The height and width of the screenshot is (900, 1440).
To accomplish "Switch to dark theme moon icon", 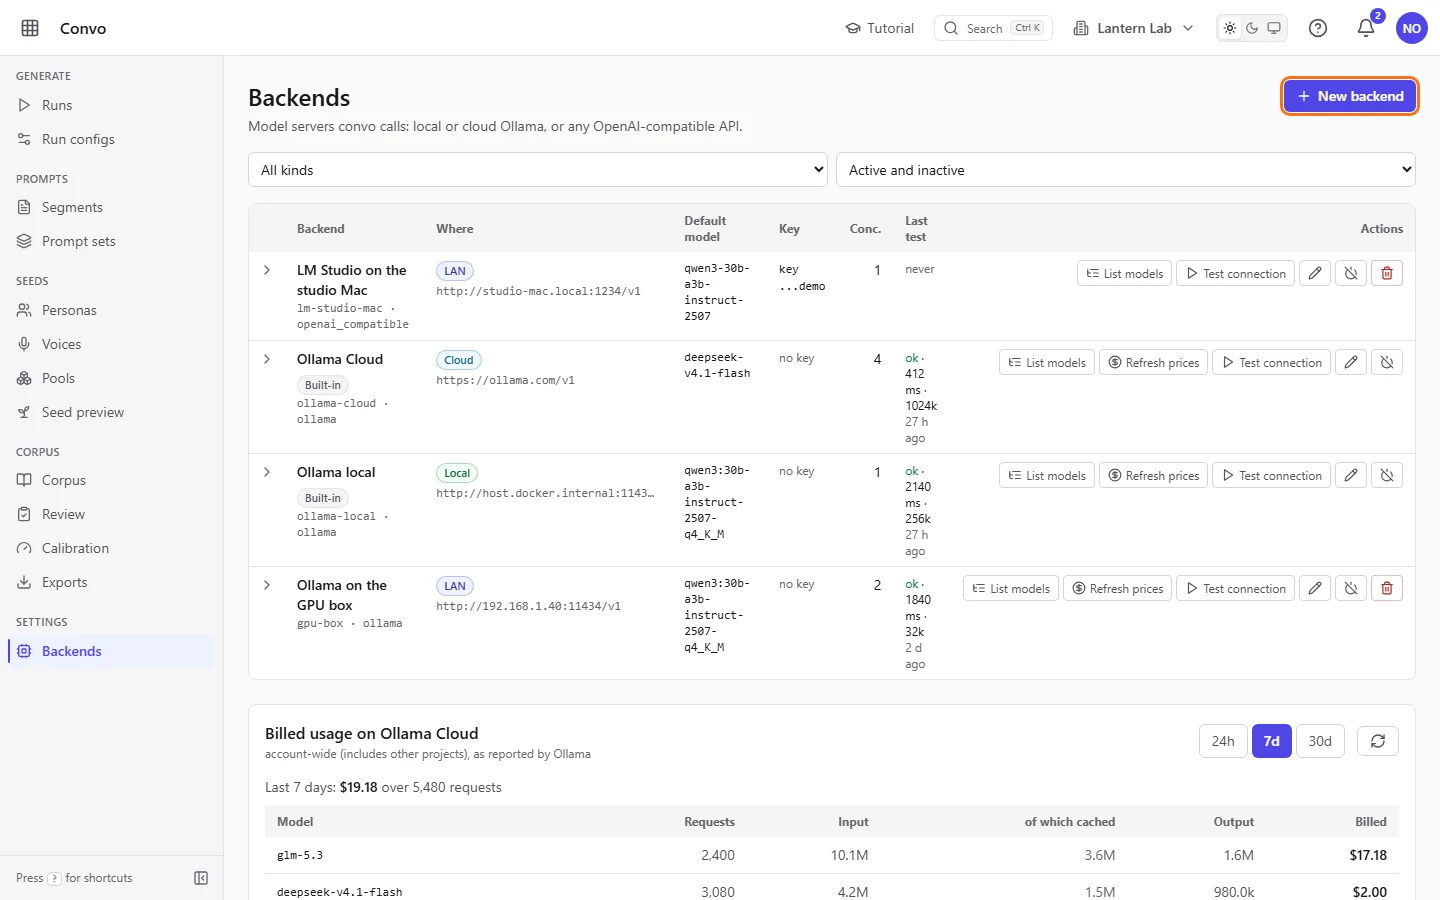I will [x=1252, y=28].
